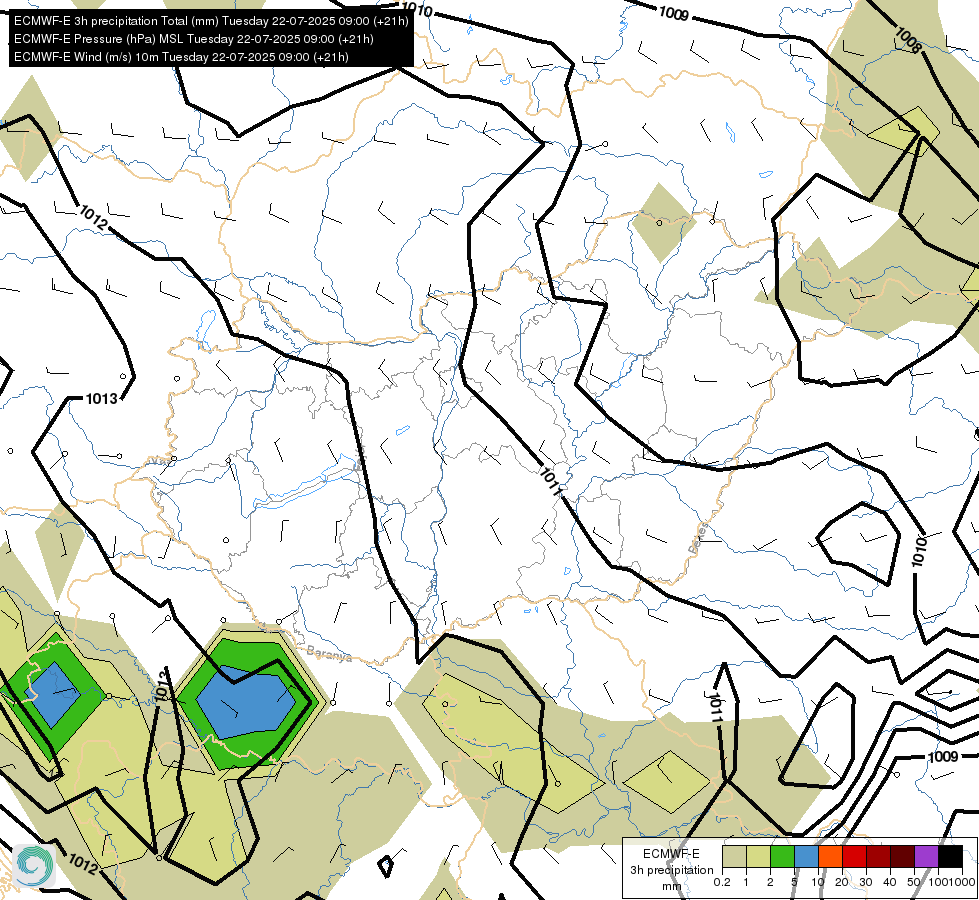Click the small blue precipitation patch at left edge
Screen dimensions: 979x900
[52, 695]
